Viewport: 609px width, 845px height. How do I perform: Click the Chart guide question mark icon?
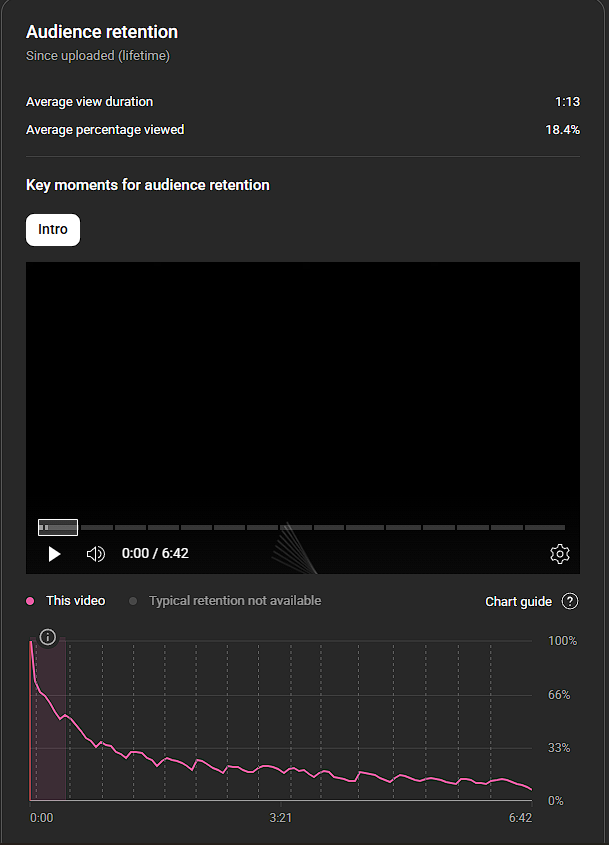pos(570,601)
